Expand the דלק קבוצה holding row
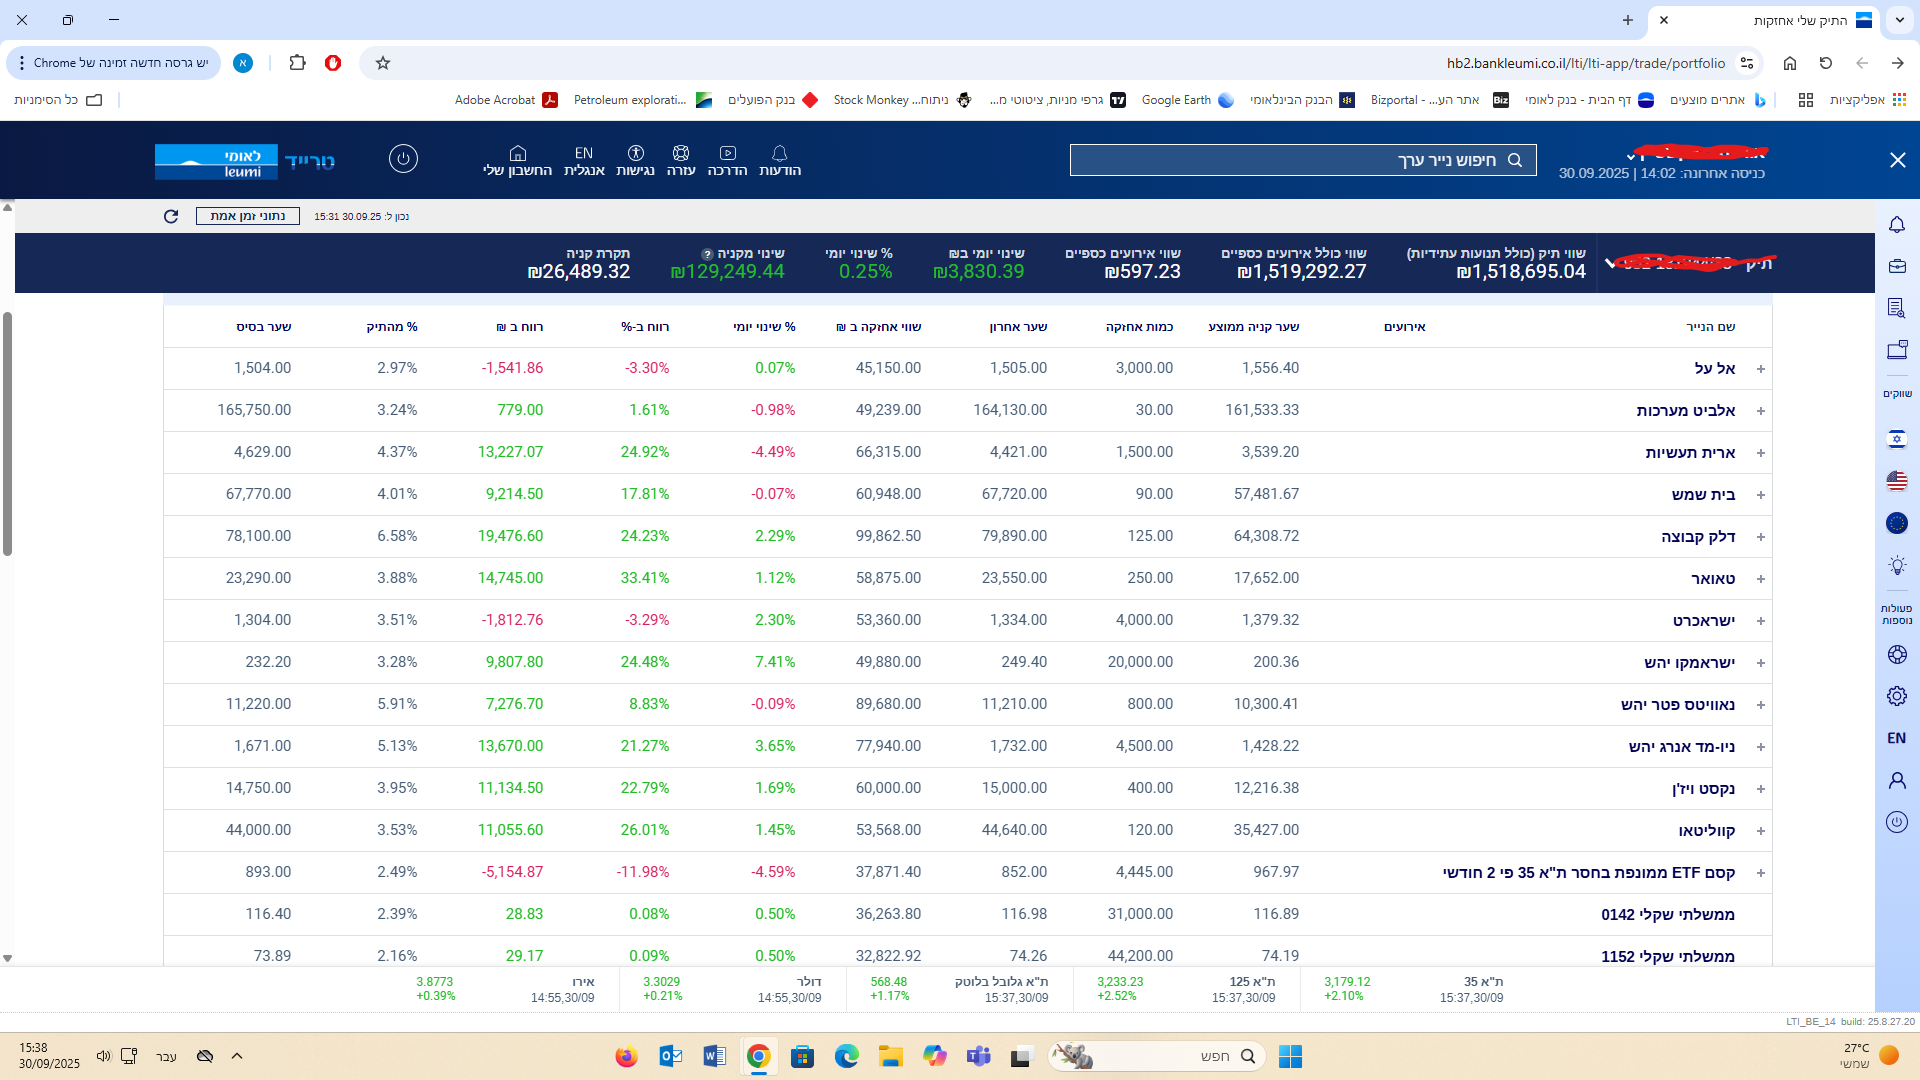The height and width of the screenshot is (1080, 1920). coord(1760,537)
